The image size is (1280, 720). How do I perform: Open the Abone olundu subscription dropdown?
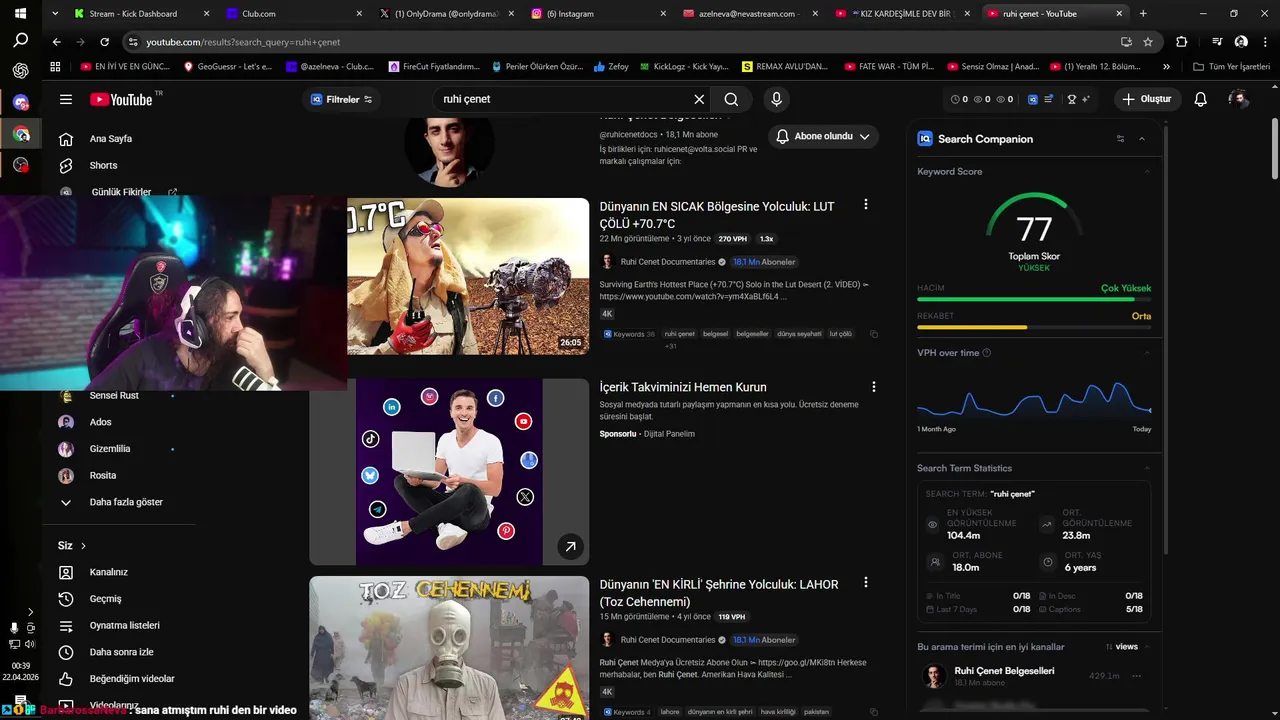(x=823, y=136)
